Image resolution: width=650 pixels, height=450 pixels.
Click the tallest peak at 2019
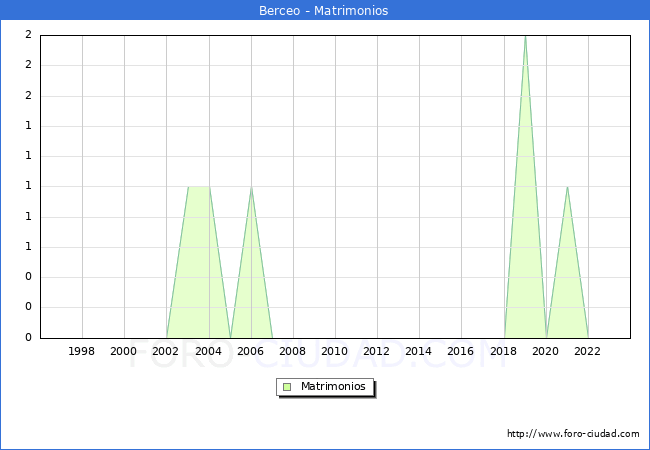tap(525, 37)
